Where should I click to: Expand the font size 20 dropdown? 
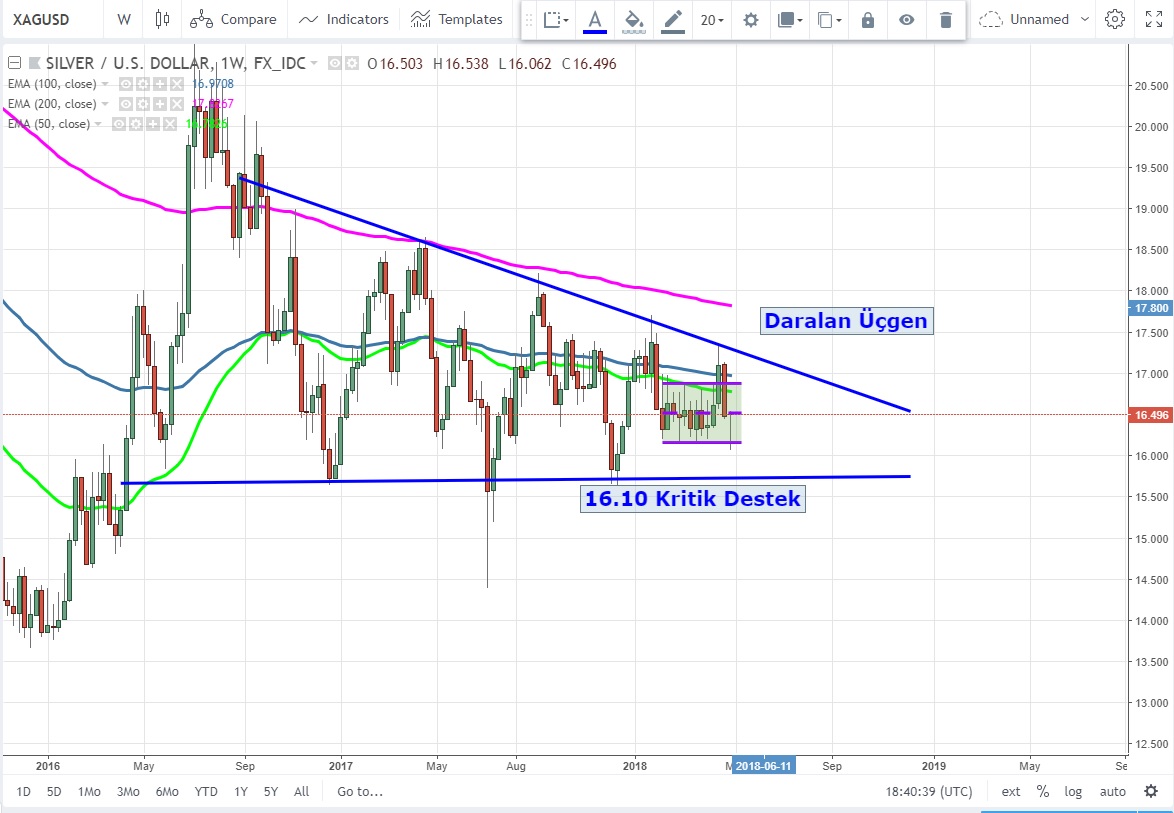712,19
